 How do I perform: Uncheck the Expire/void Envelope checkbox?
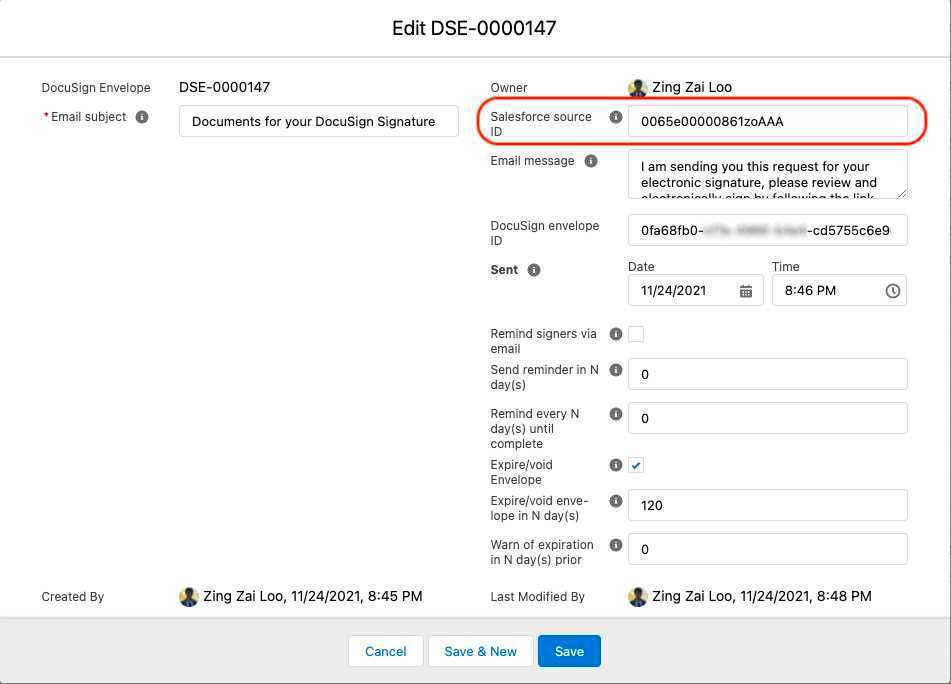point(636,465)
